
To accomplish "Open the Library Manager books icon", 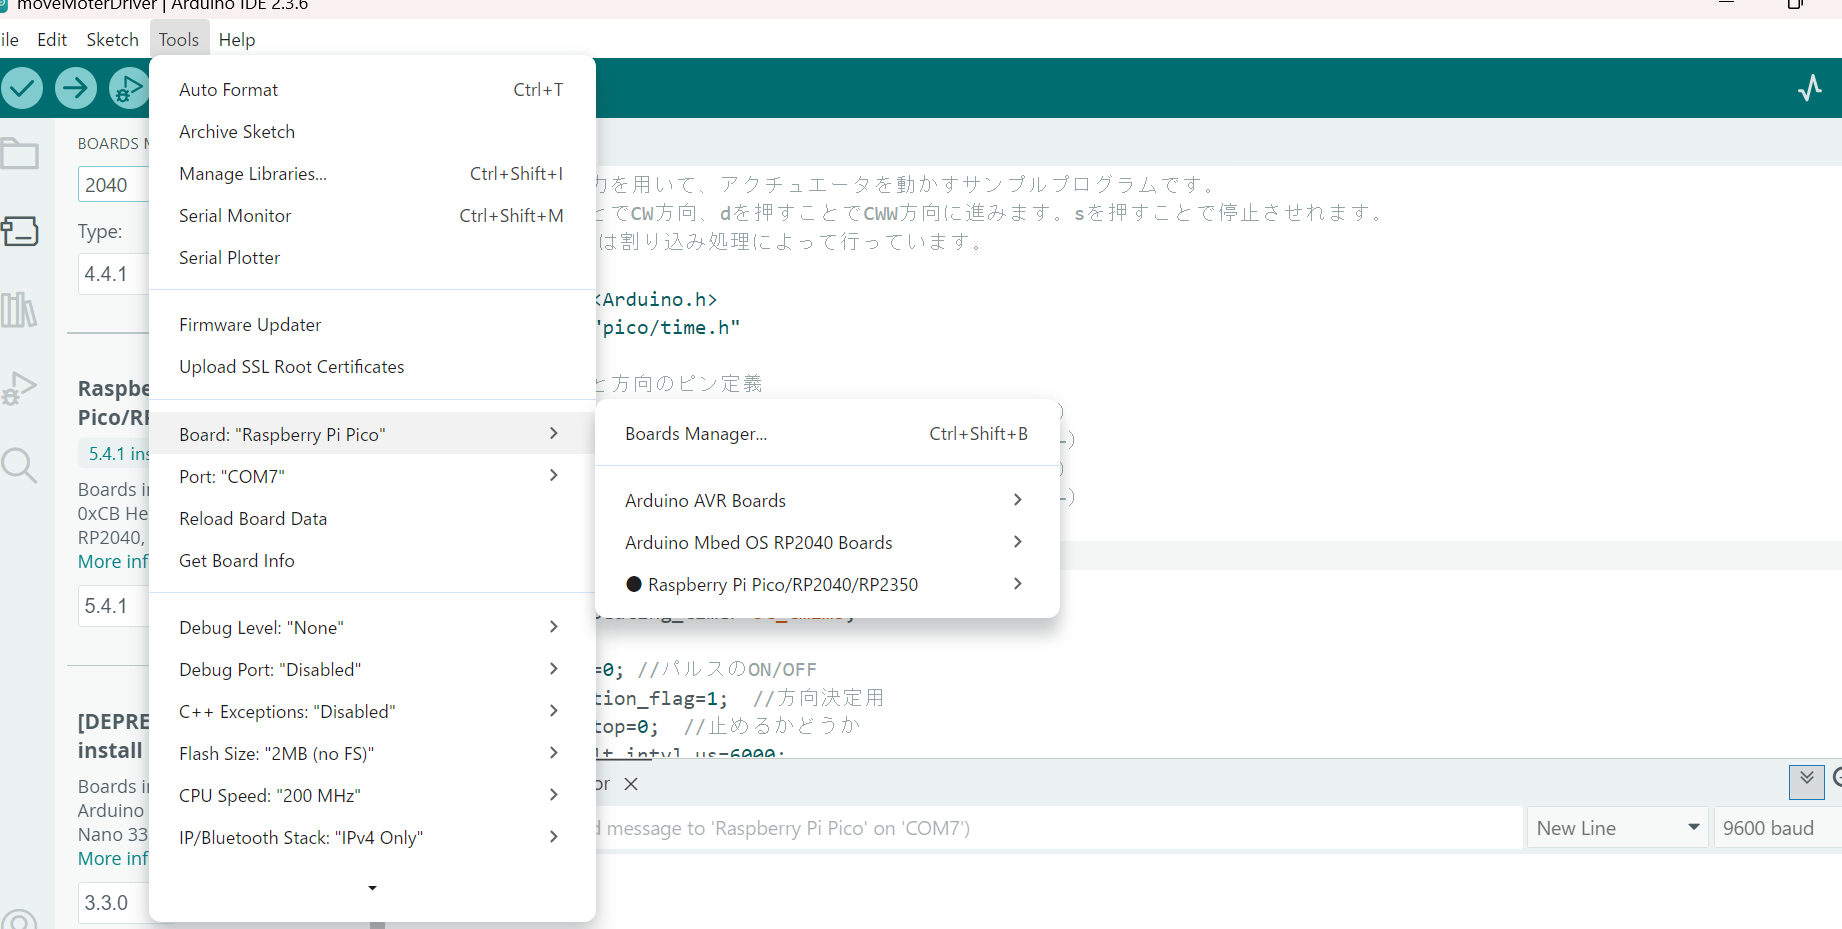I will click(20, 310).
